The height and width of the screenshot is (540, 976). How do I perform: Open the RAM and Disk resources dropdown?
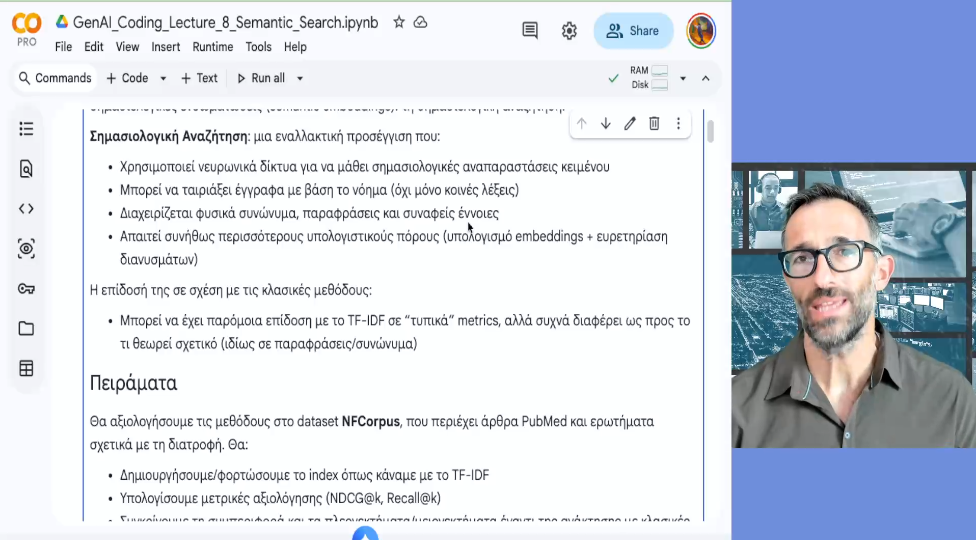click(x=683, y=78)
